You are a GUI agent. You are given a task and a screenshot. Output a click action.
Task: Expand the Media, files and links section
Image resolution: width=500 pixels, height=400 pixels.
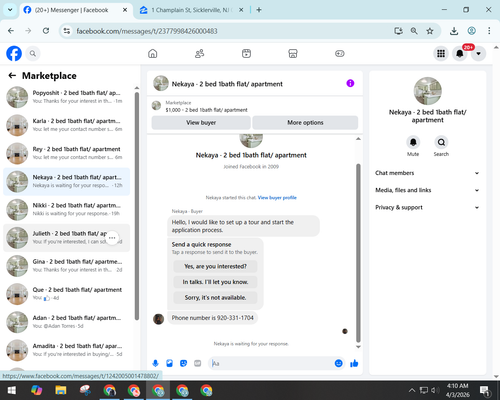(427, 190)
